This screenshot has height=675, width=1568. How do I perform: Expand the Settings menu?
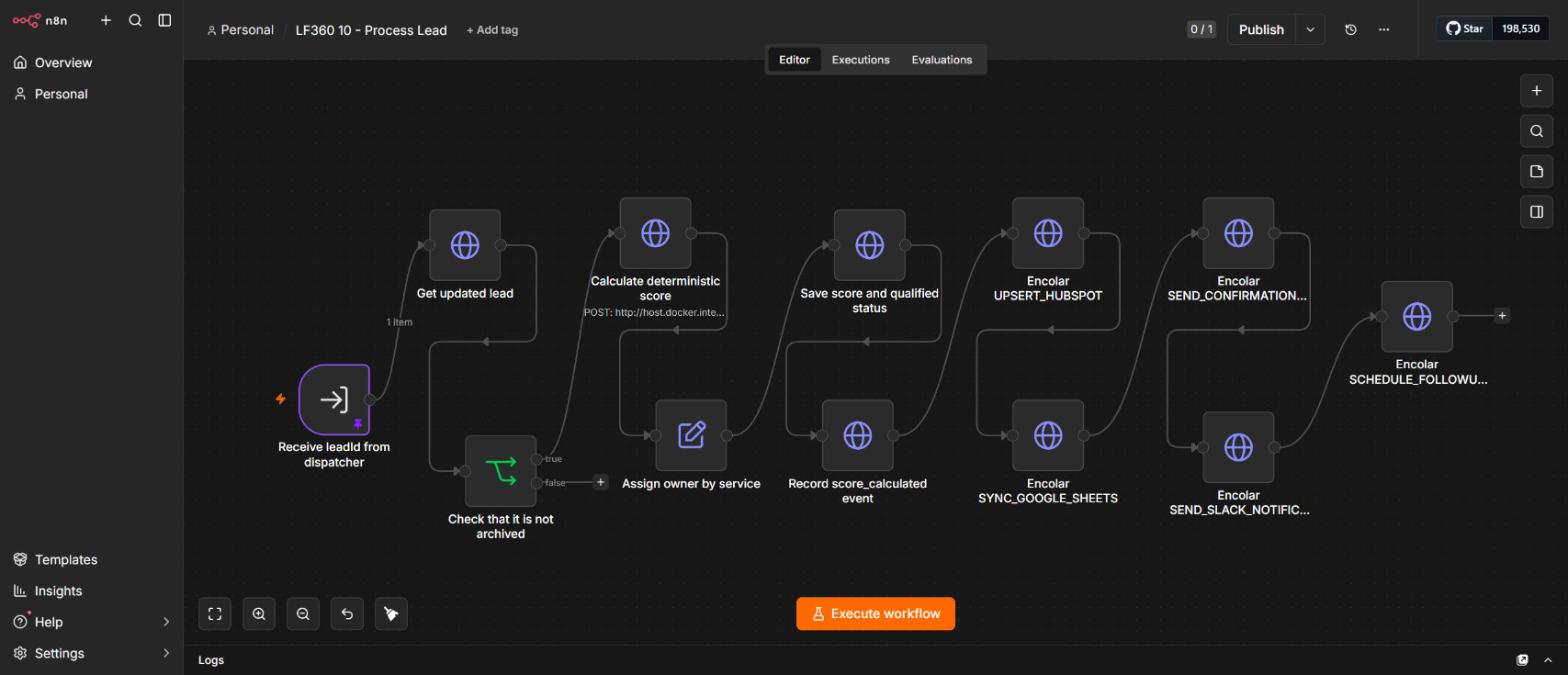coord(91,652)
